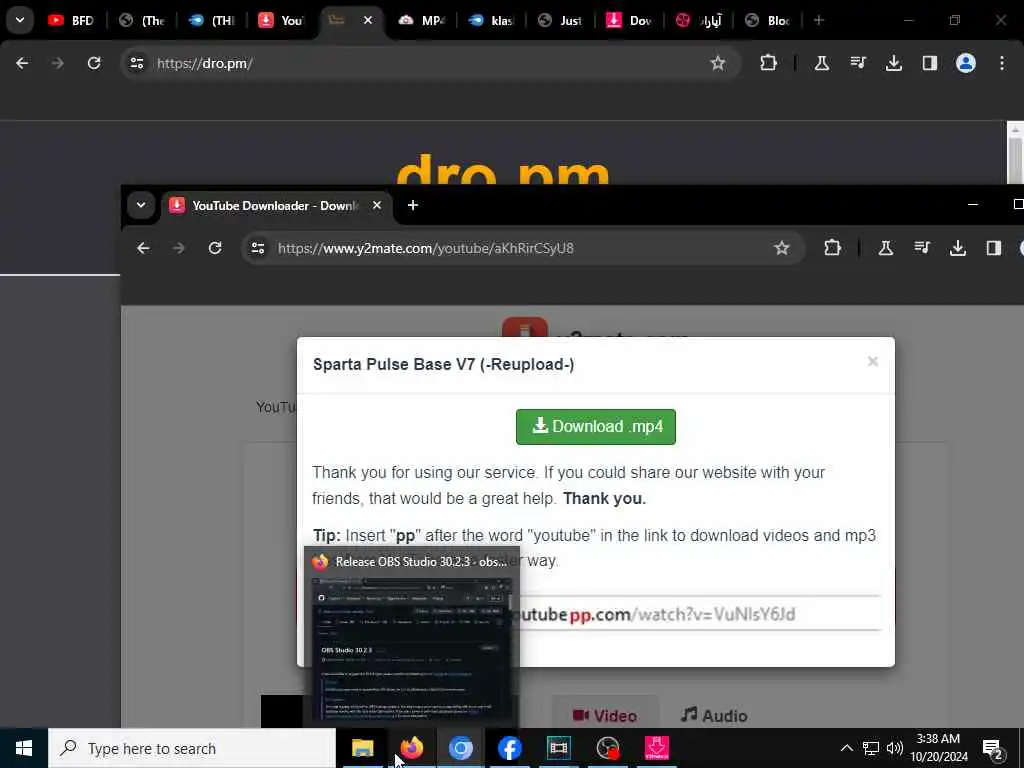Open File Explorer from the taskbar

[x=362, y=748]
